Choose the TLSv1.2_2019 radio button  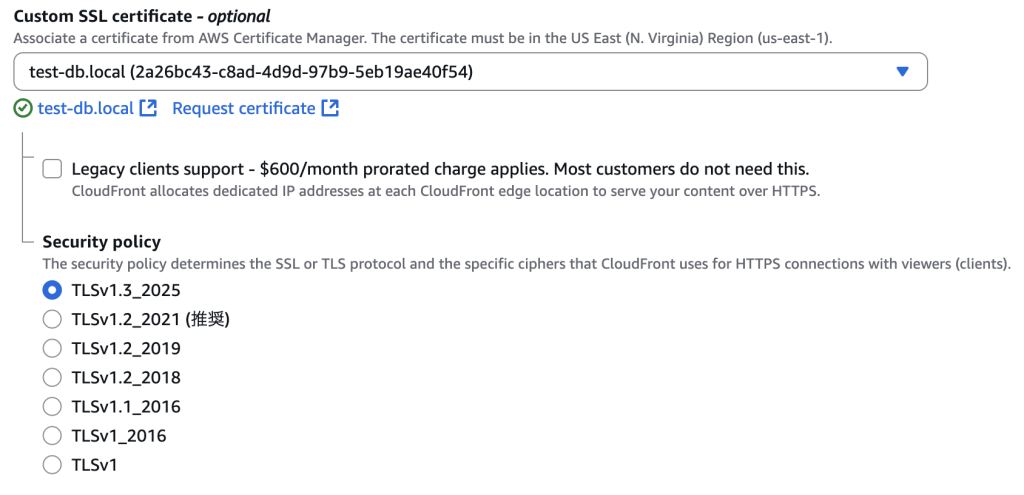pyautogui.click(x=52, y=348)
